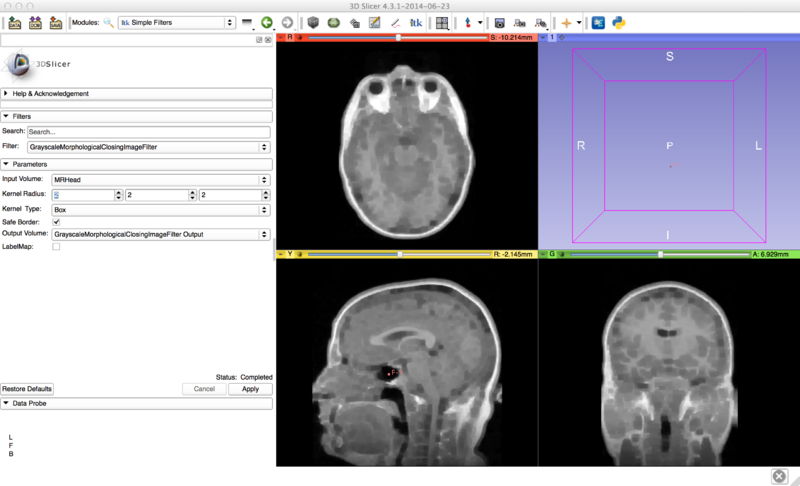Viewport: 800px width, 486px height.
Task: Click the filter Search input field
Action: point(148,132)
